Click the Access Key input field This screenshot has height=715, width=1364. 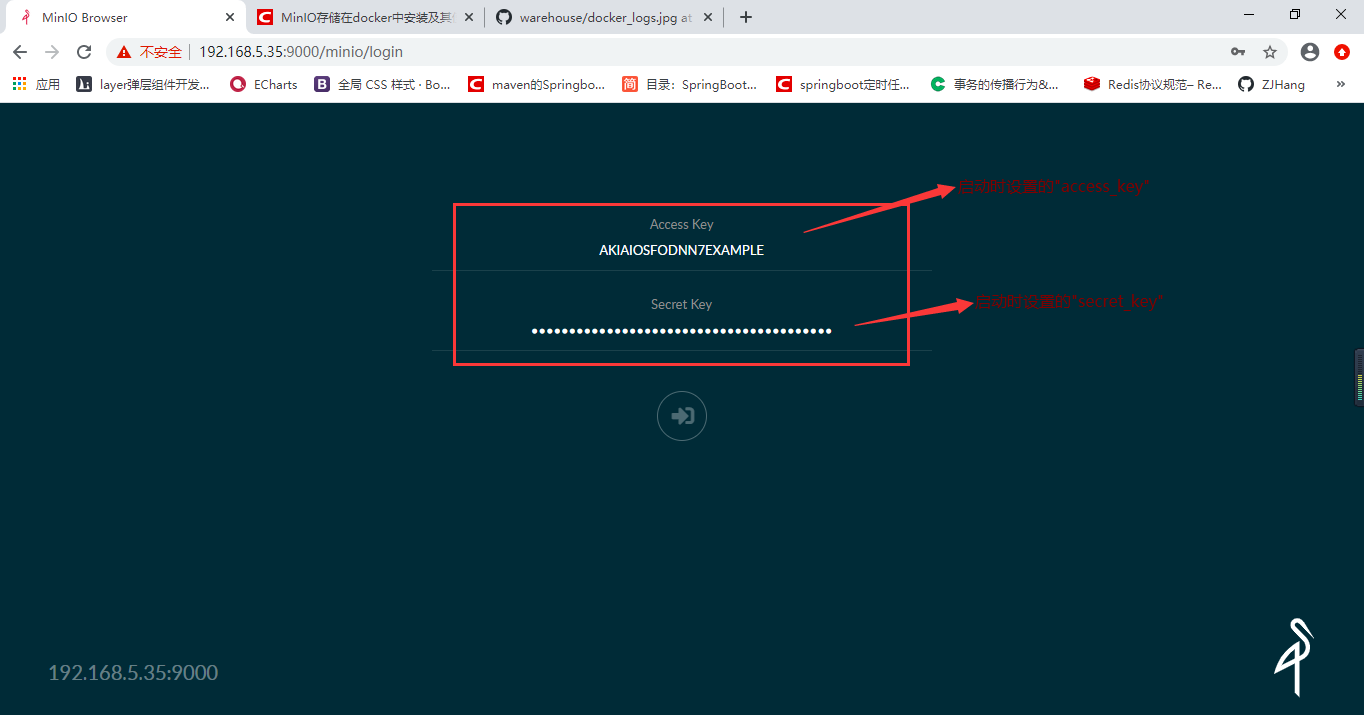tap(681, 250)
